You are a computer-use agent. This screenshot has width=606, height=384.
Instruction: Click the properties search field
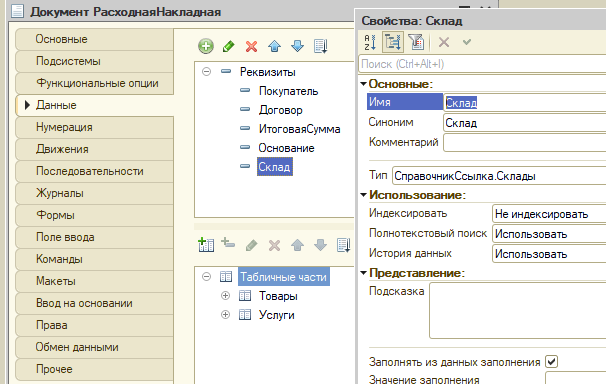482,64
